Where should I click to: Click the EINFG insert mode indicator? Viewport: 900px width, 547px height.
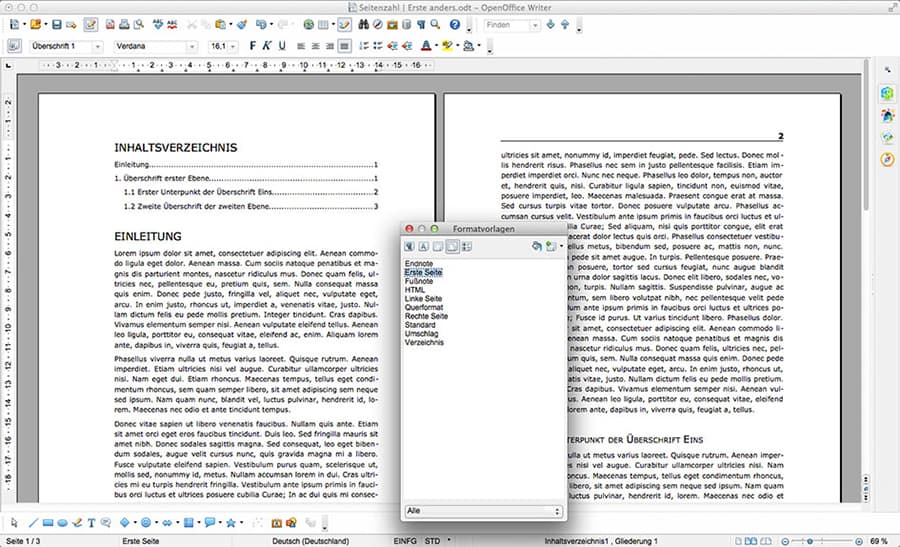(405, 541)
